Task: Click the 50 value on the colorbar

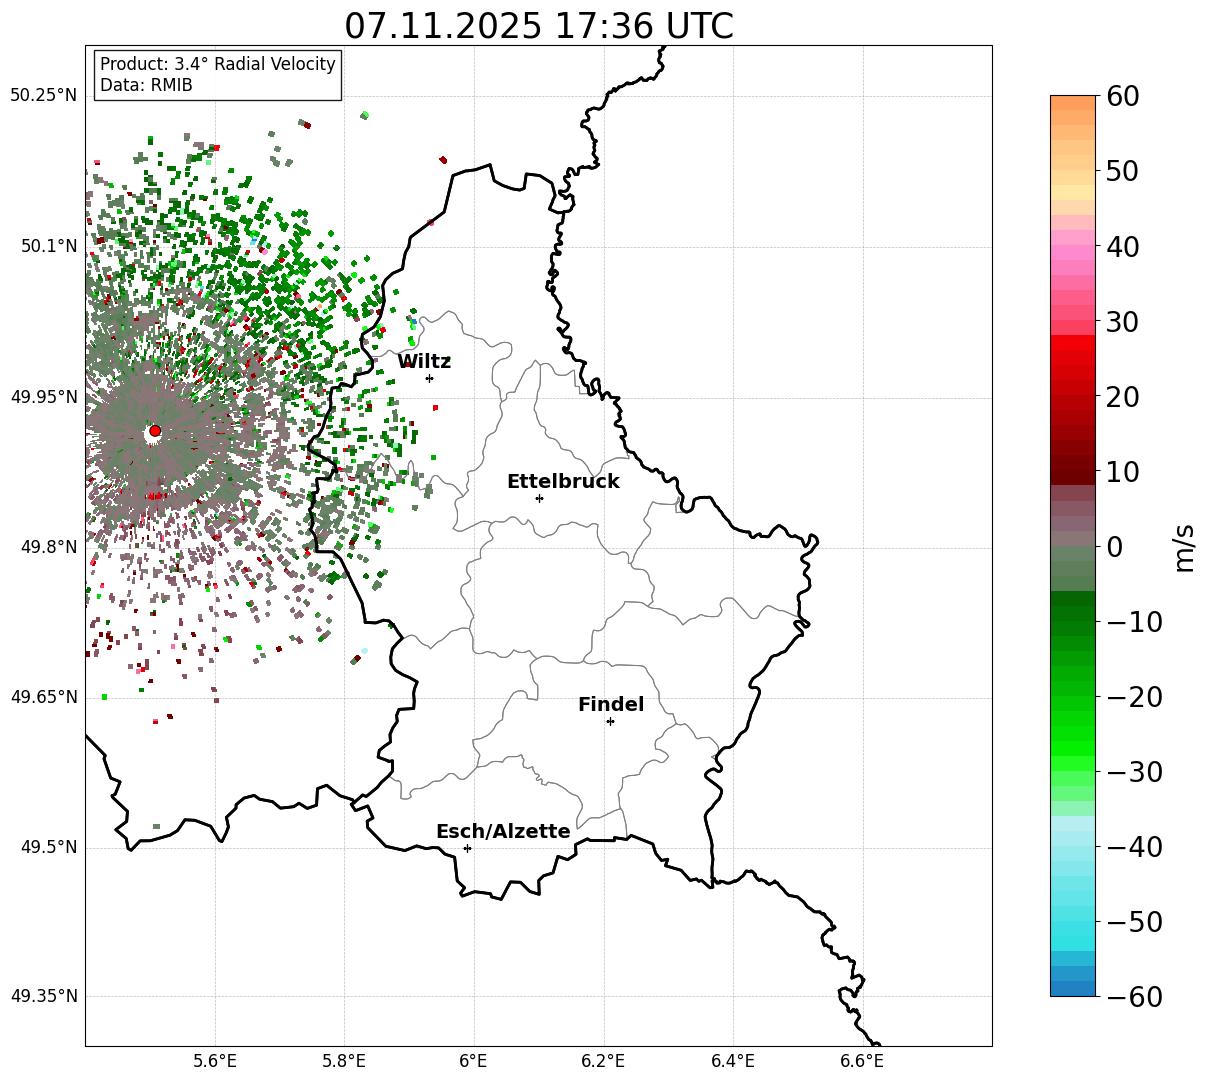Action: (1123, 171)
